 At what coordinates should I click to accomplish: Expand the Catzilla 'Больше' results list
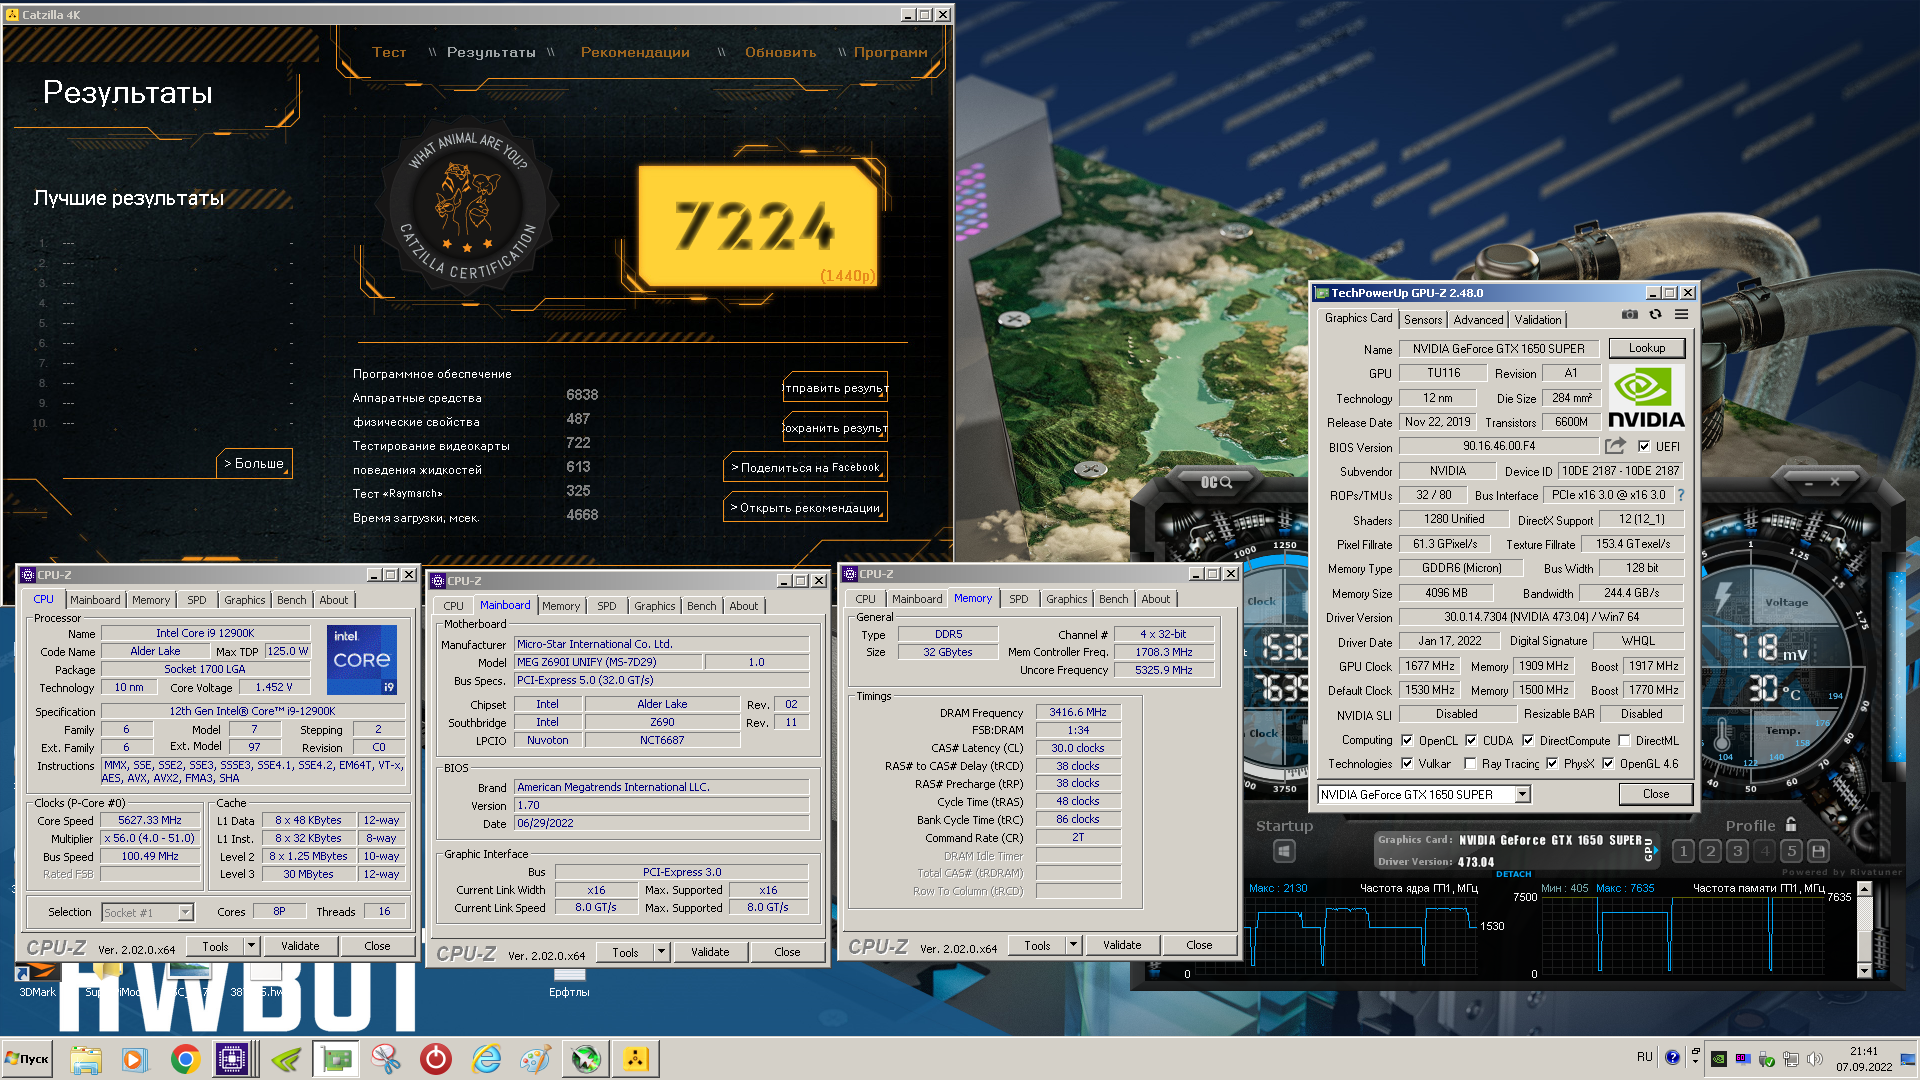tap(254, 464)
